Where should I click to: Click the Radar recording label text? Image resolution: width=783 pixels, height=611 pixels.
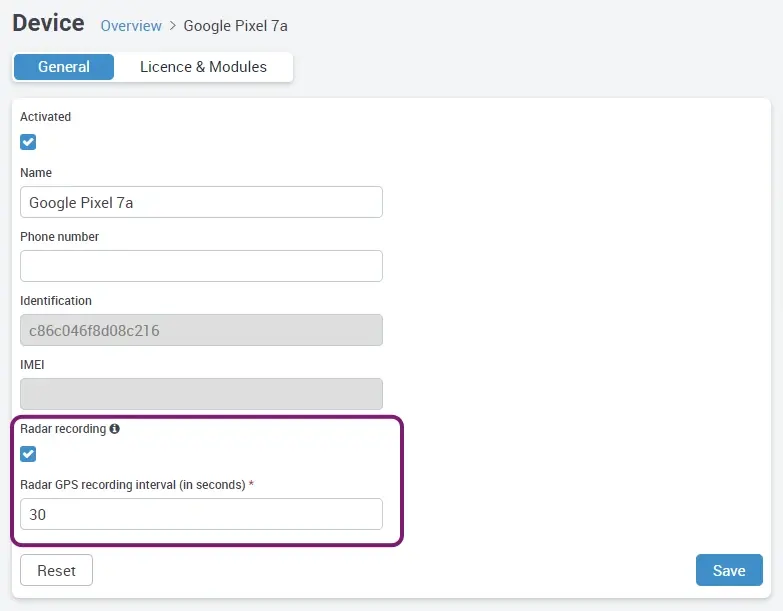point(62,429)
